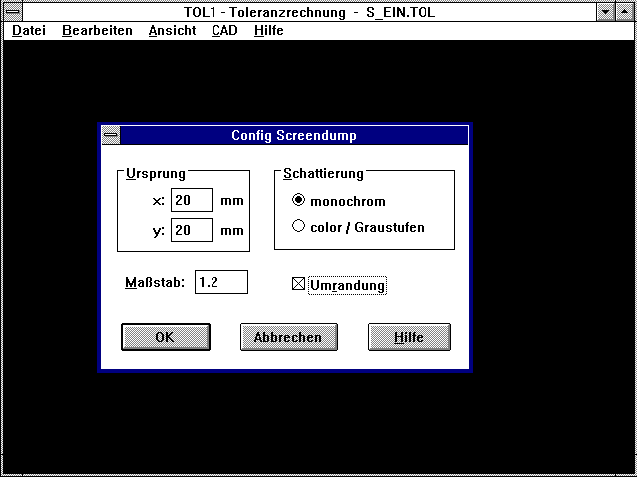The image size is (638, 479).
Task: Click the Hilfe button in the dialog
Action: [x=409, y=337]
